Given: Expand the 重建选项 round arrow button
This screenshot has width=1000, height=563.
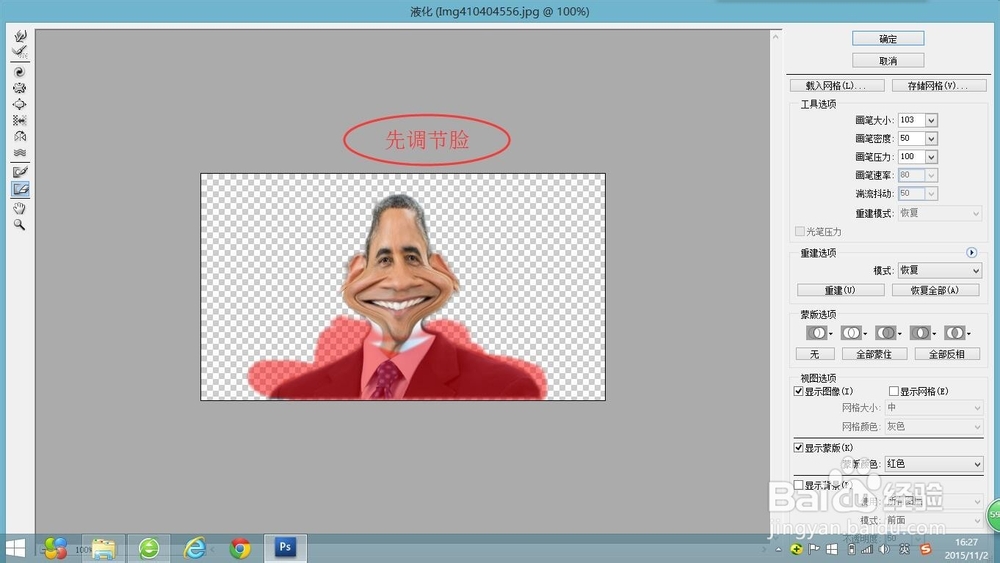Looking at the screenshot, I should point(971,252).
